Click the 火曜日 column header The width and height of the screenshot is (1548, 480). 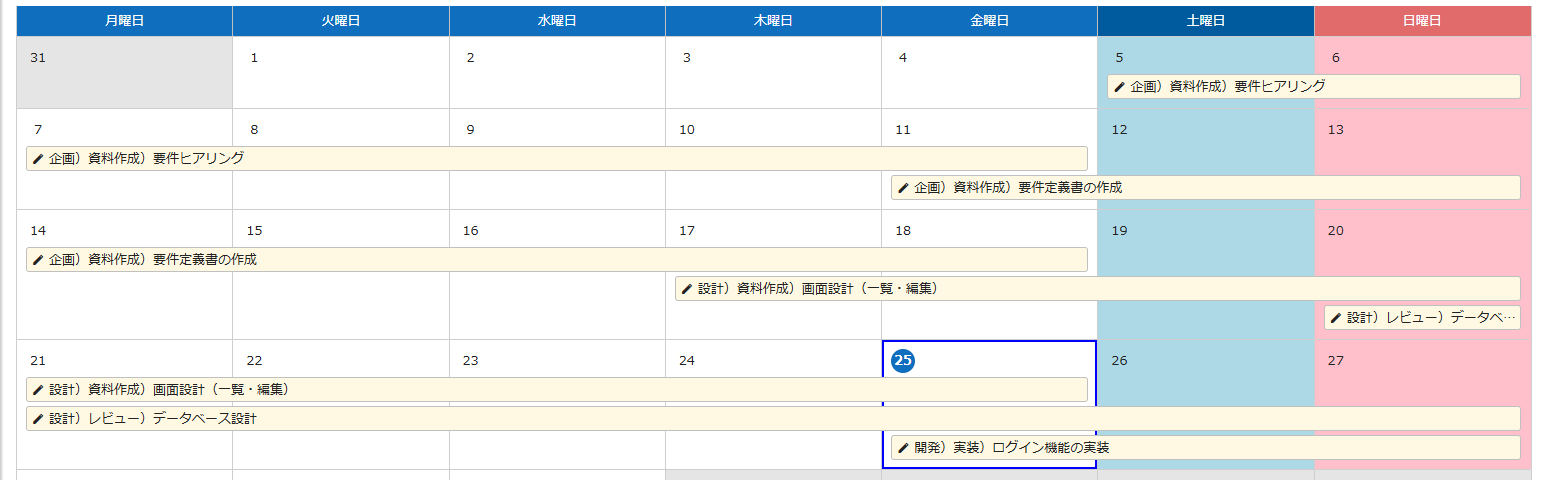341,21
